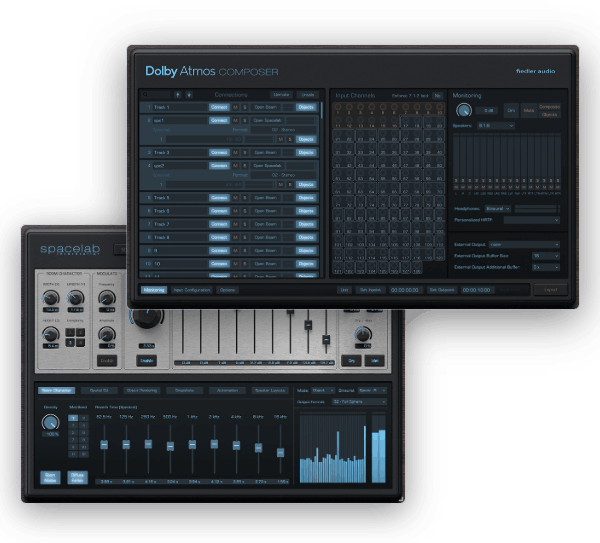Image resolution: width=600 pixels, height=543 pixels.
Task: Click Objects button for Track 3
Action: [306, 152]
